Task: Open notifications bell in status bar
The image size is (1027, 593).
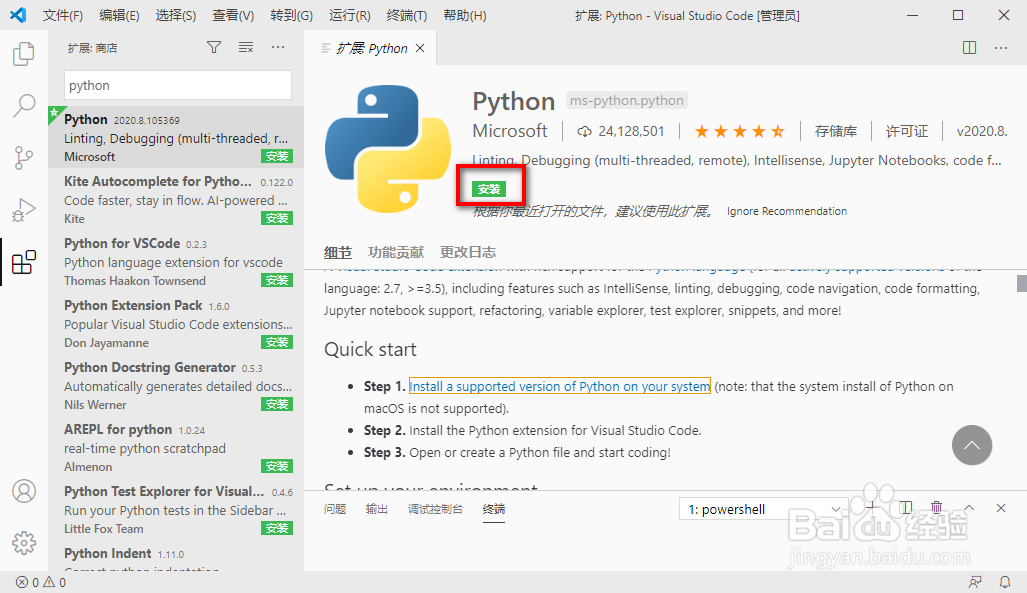Action: pos(1005,582)
